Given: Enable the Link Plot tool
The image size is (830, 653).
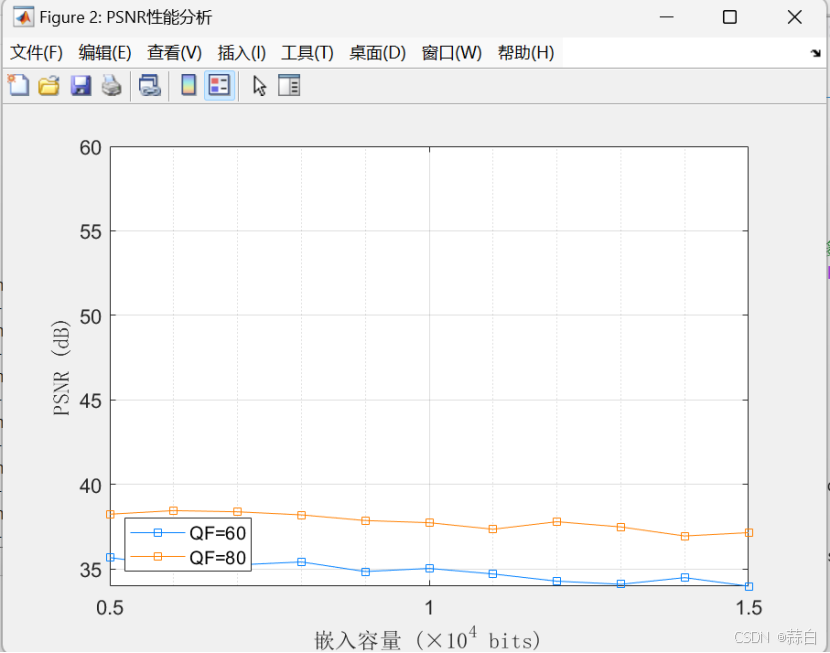Looking at the screenshot, I should [x=150, y=85].
